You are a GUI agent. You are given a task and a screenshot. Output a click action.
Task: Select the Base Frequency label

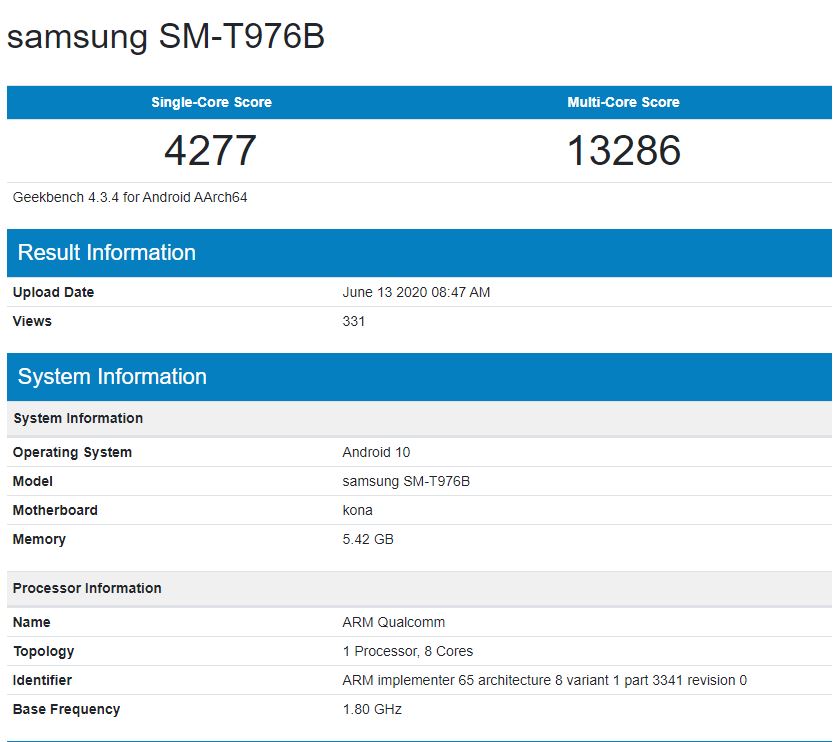66,709
